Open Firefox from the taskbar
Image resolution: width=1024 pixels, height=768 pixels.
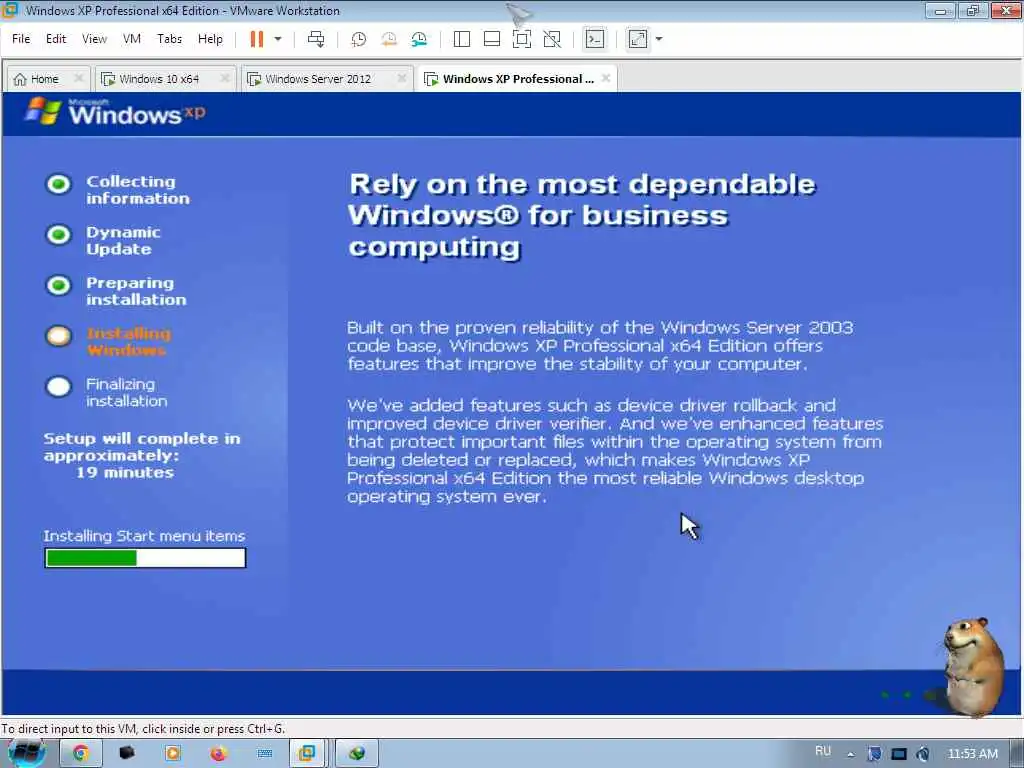[218, 753]
